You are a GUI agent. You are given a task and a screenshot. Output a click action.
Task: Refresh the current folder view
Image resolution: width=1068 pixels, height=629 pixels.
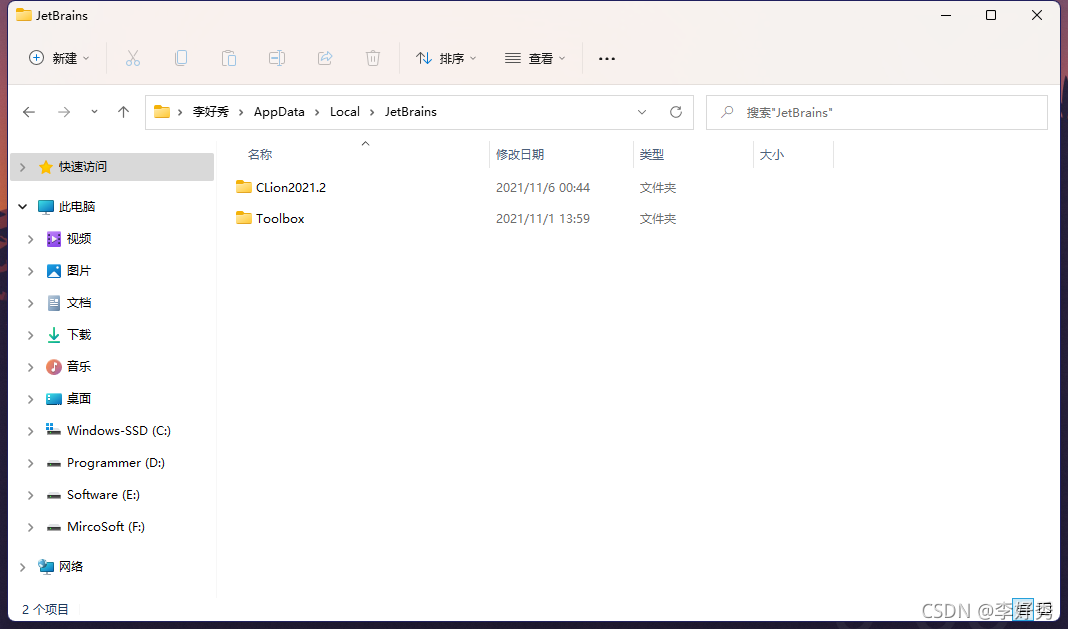pyautogui.click(x=676, y=112)
